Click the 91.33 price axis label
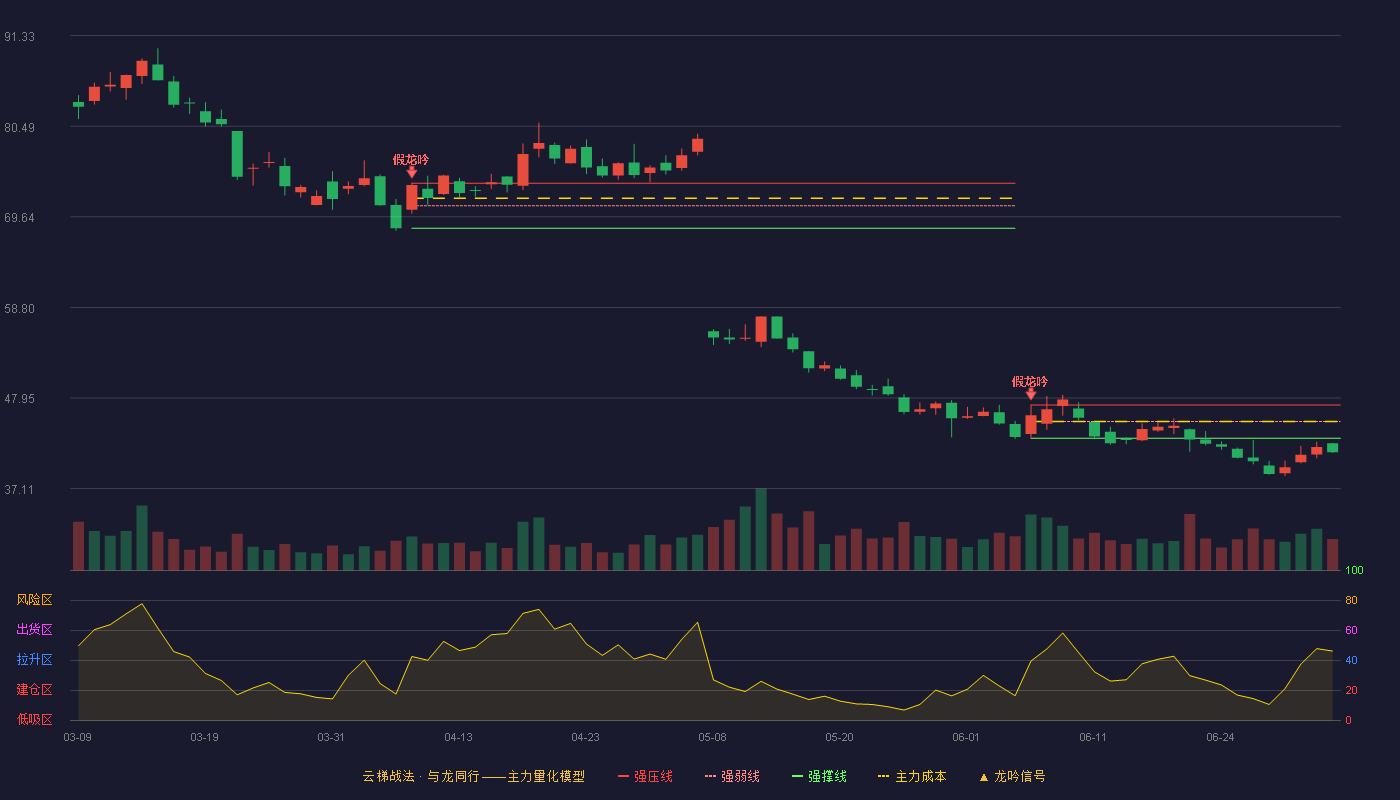 tap(19, 37)
